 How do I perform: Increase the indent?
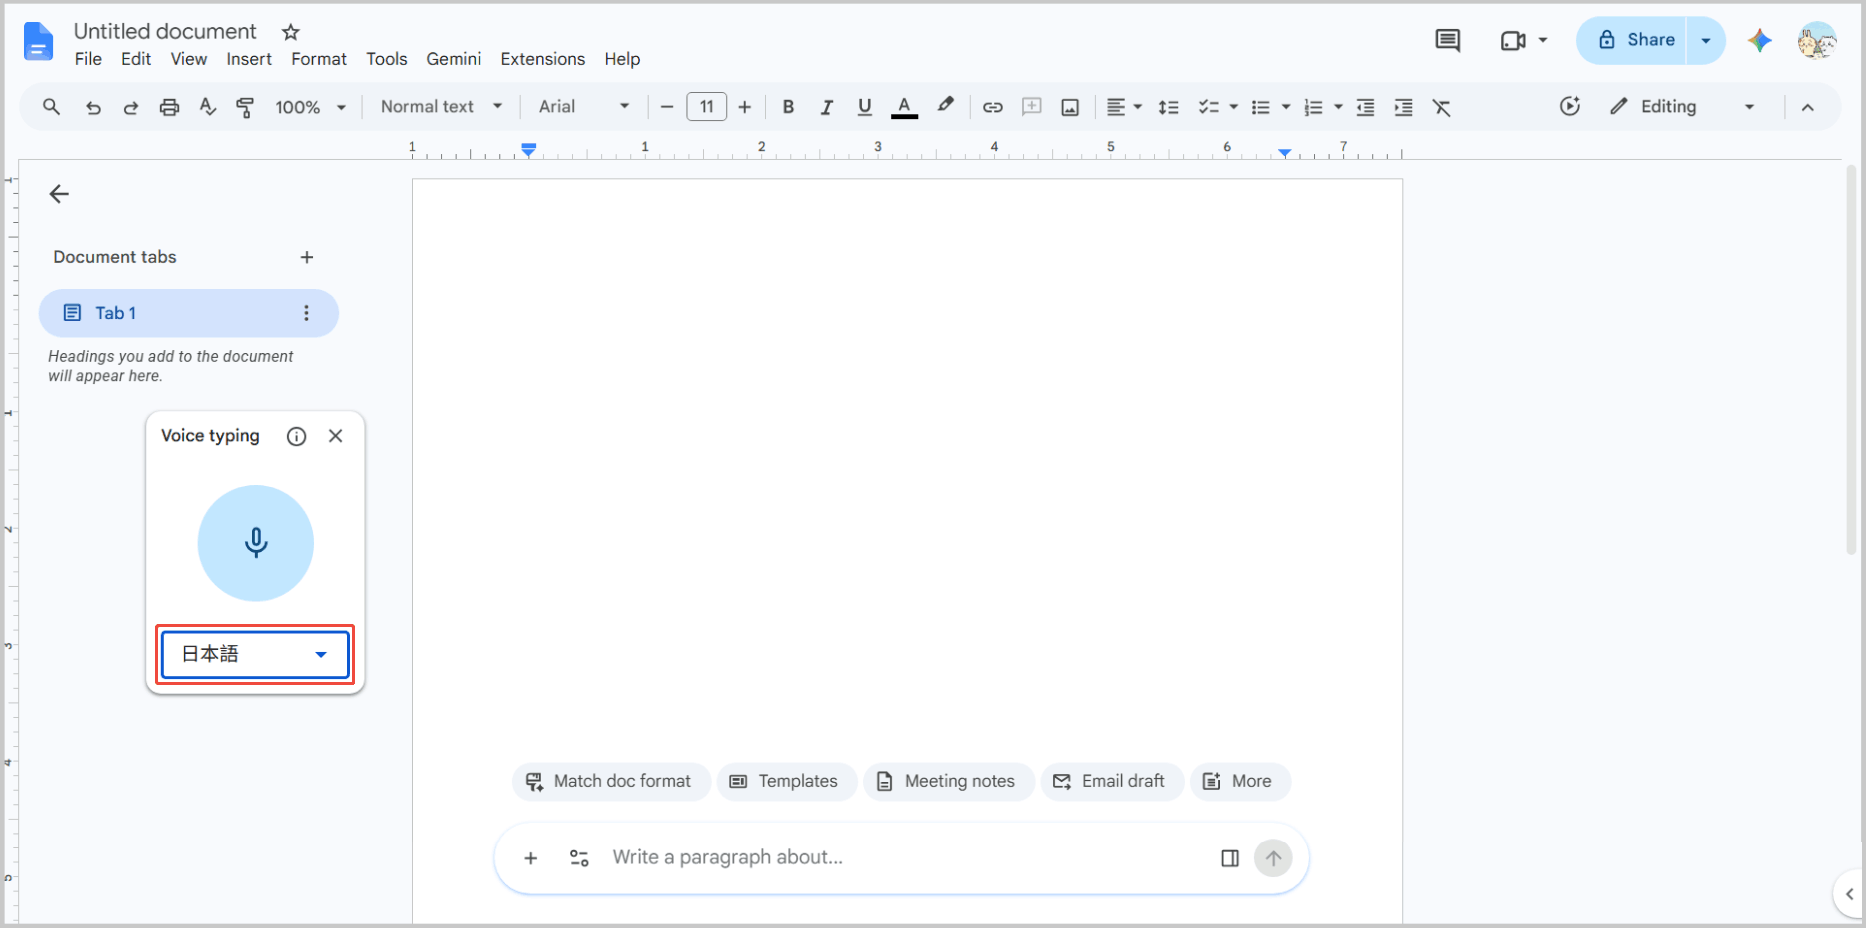(x=1403, y=107)
